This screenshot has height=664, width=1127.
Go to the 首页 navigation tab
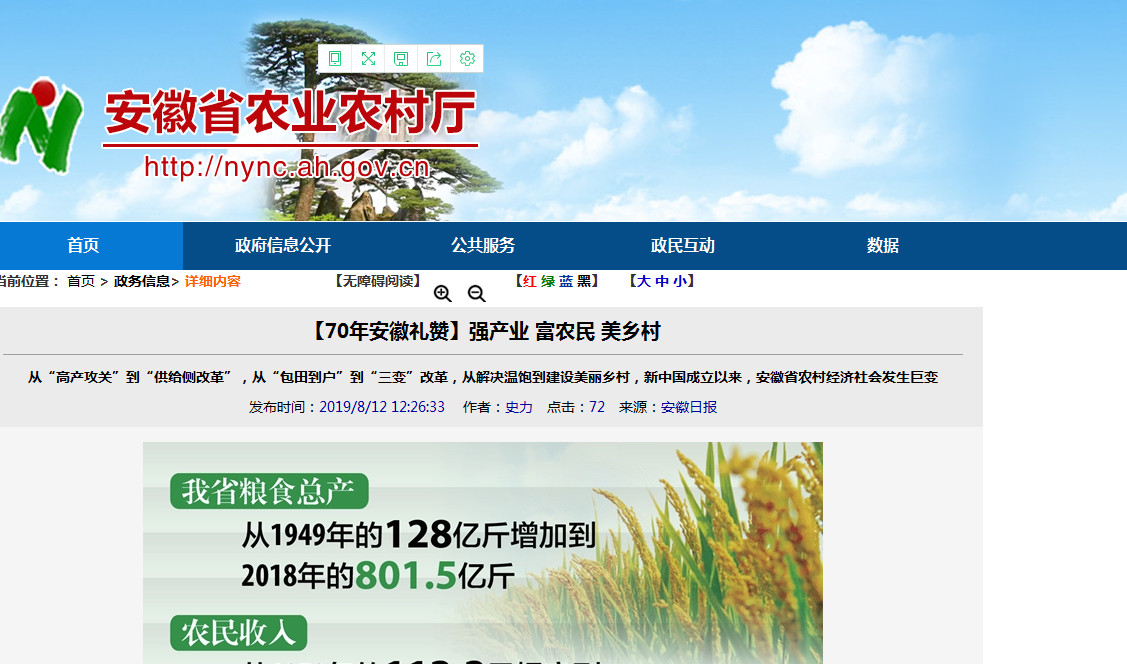tap(83, 246)
